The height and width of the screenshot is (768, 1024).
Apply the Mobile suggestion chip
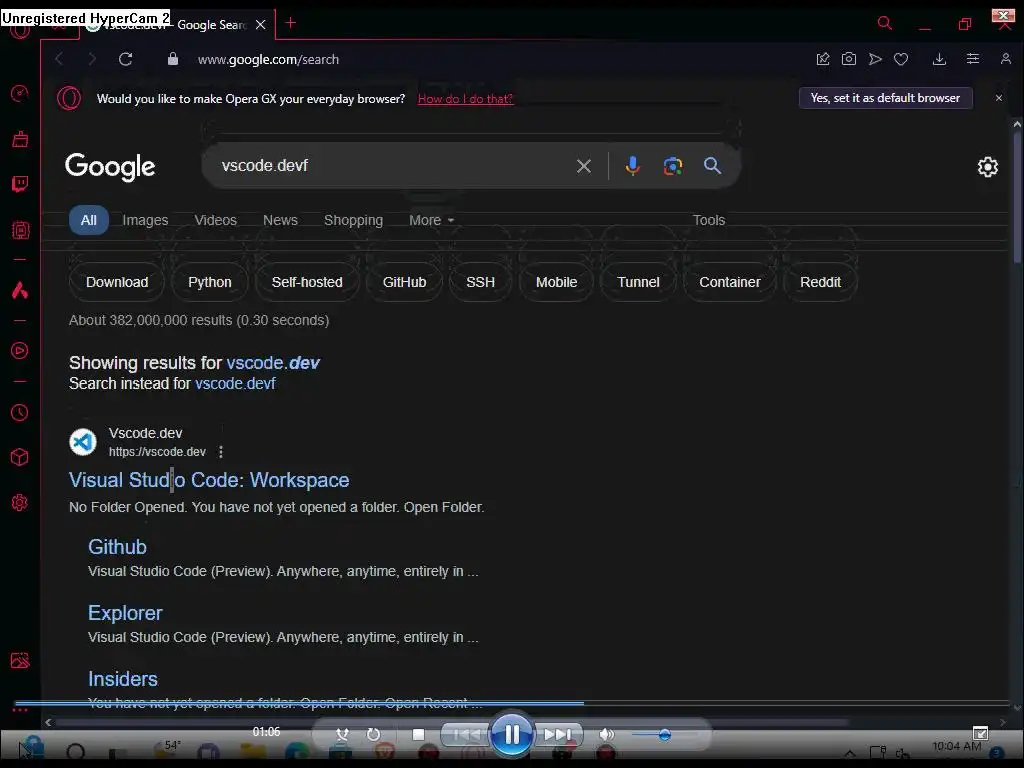556,282
